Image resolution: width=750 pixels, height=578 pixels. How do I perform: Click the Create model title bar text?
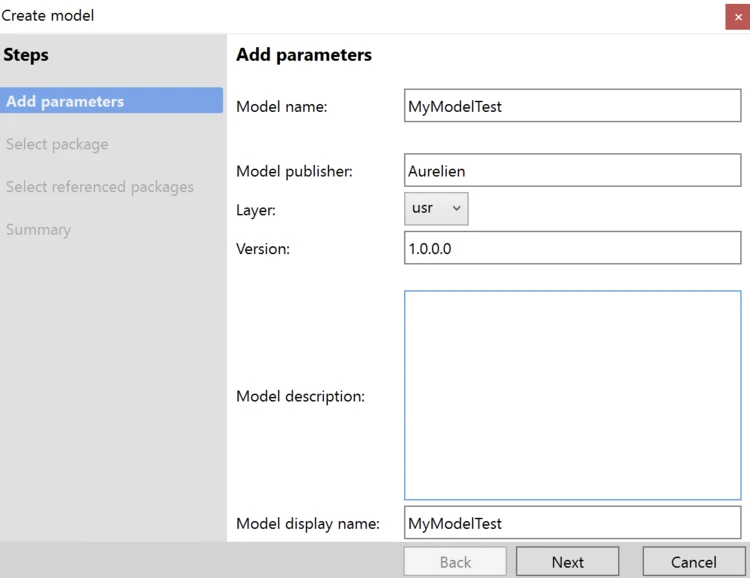click(48, 16)
